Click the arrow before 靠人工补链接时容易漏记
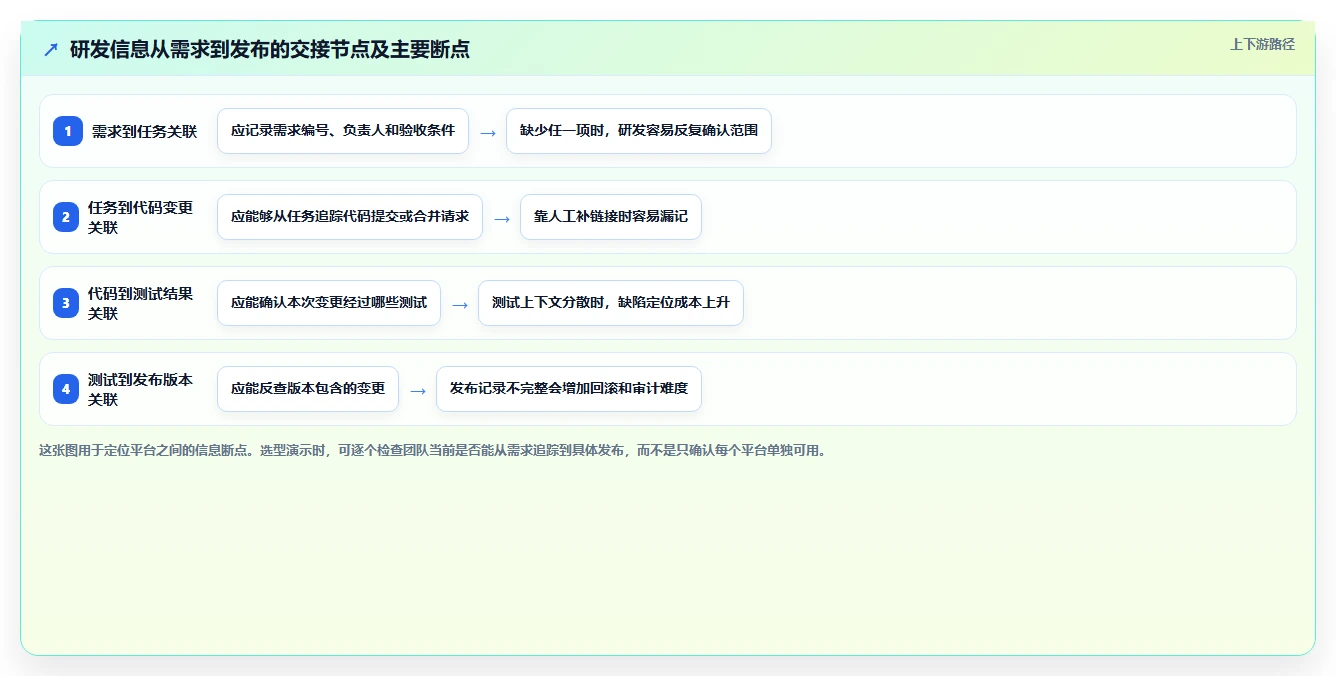Screen dimensions: 1336x676 point(502,218)
